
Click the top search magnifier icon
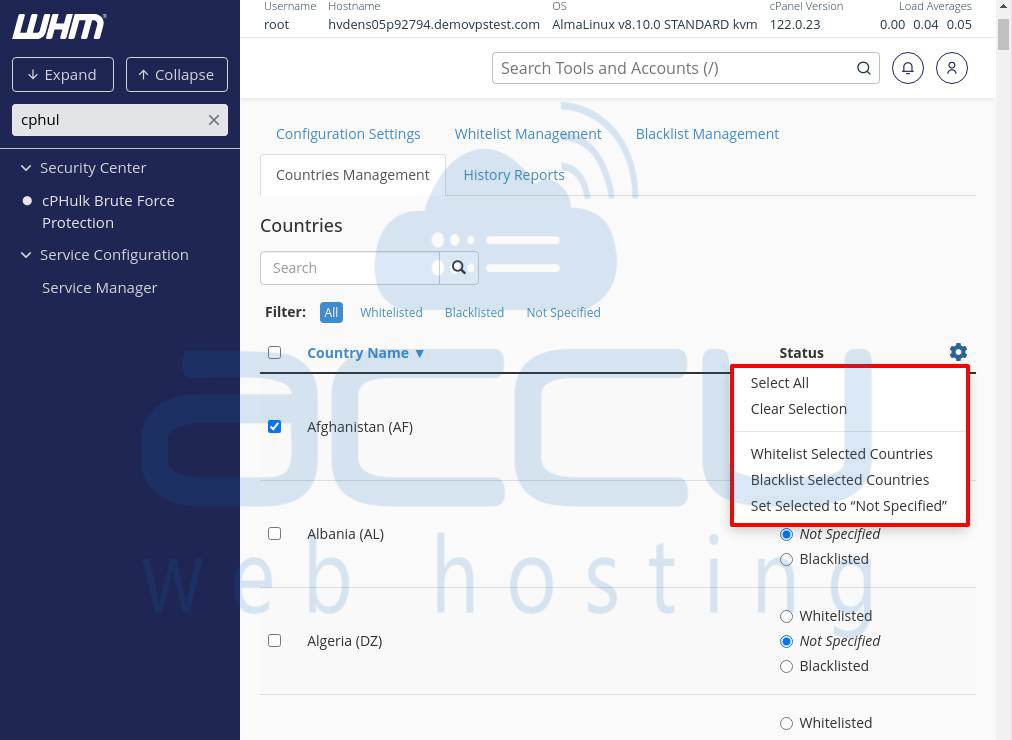pyautogui.click(x=864, y=68)
